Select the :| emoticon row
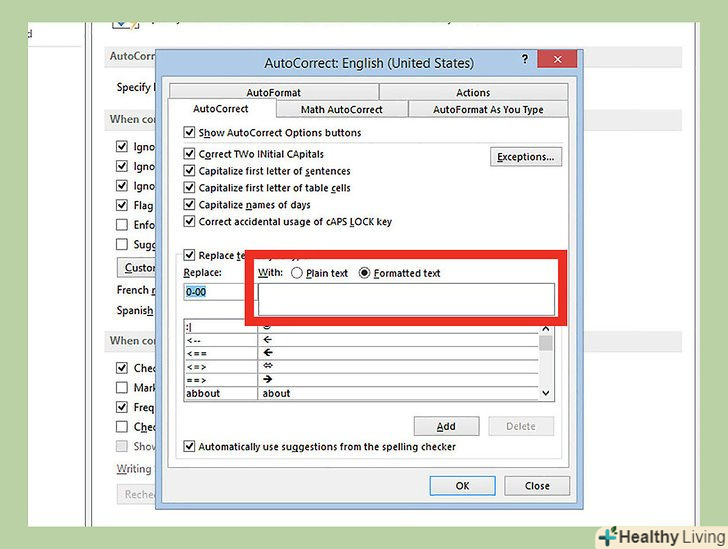The width and height of the screenshot is (728, 549). pyautogui.click(x=361, y=327)
